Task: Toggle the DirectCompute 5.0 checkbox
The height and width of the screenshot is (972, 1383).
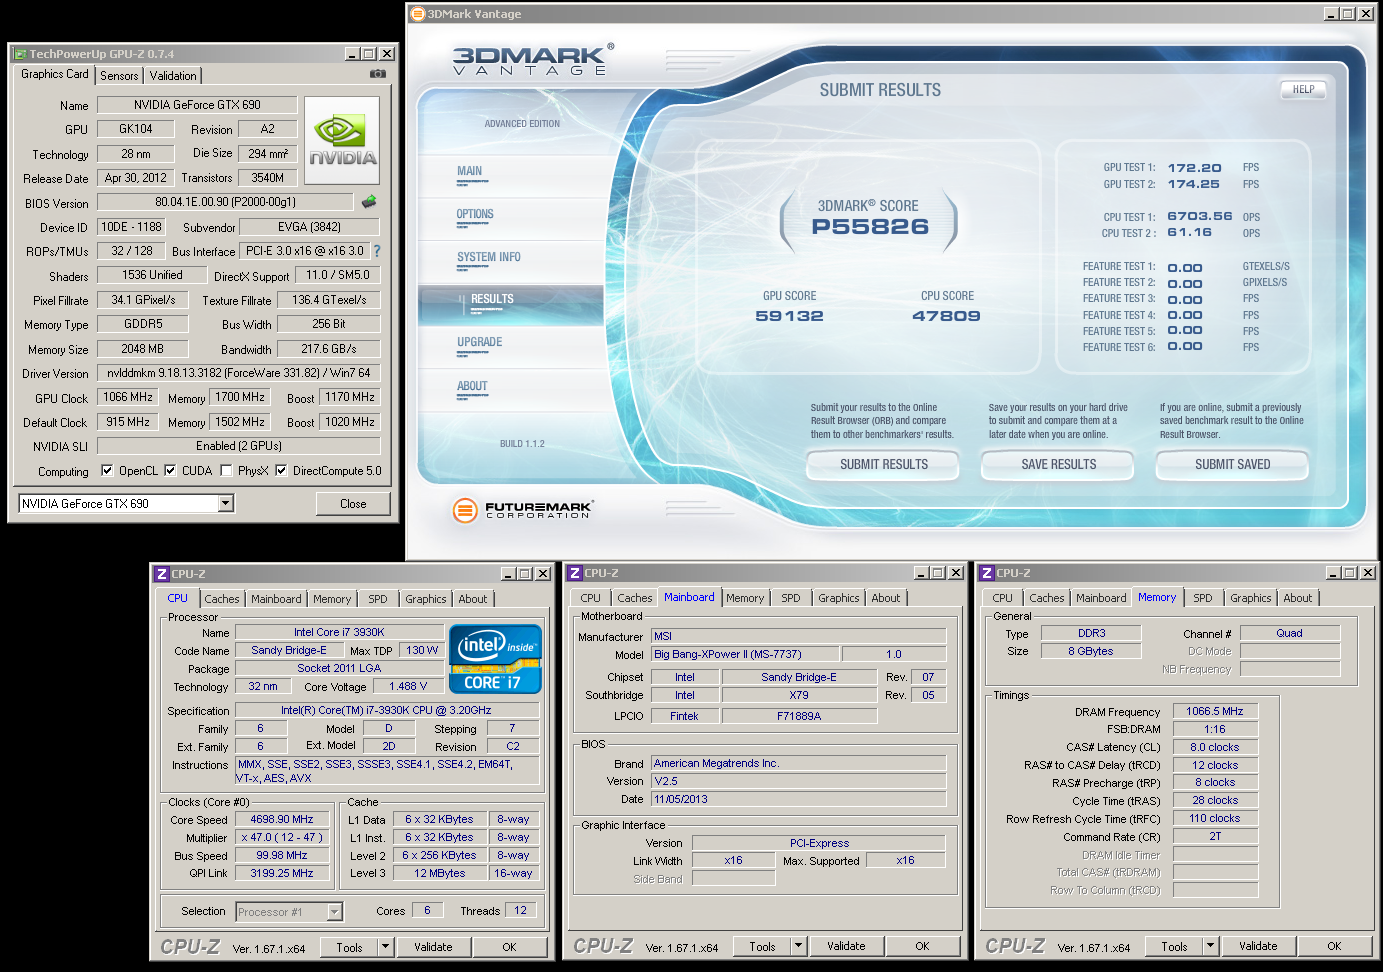Action: pos(281,470)
